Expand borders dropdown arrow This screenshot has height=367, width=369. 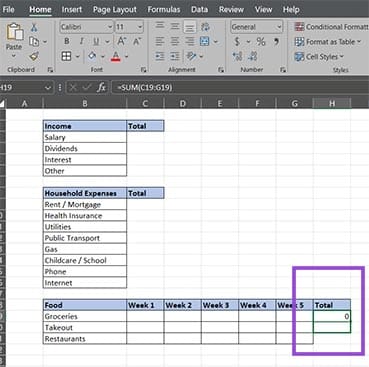tap(77, 56)
